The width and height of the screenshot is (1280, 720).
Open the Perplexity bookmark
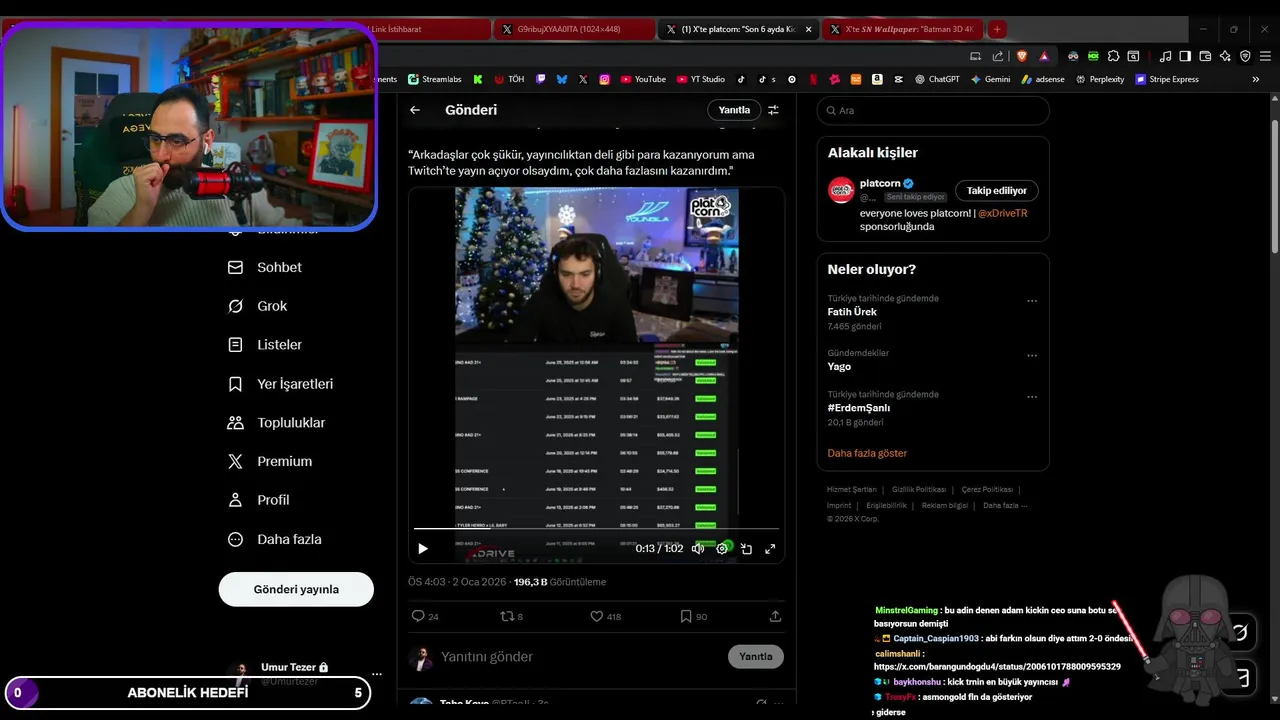tap(1099, 79)
